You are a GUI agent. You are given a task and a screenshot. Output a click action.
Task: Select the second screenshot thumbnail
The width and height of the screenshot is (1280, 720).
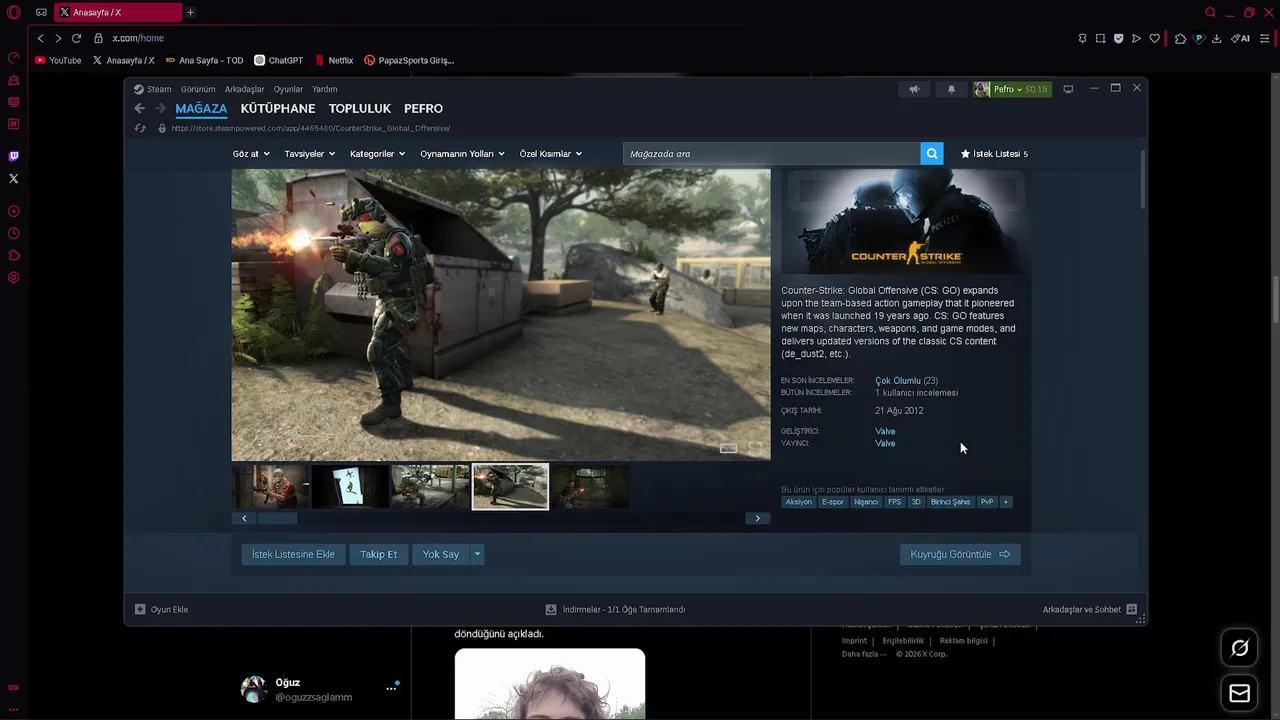[350, 486]
